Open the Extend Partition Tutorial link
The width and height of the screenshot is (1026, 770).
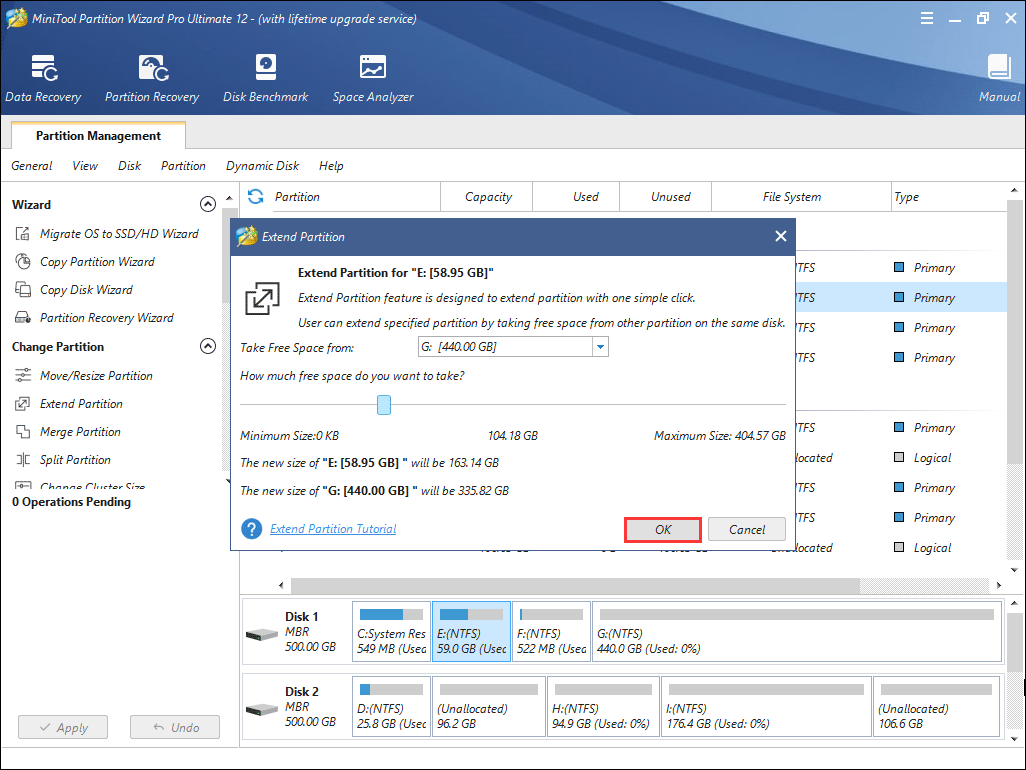coord(333,529)
